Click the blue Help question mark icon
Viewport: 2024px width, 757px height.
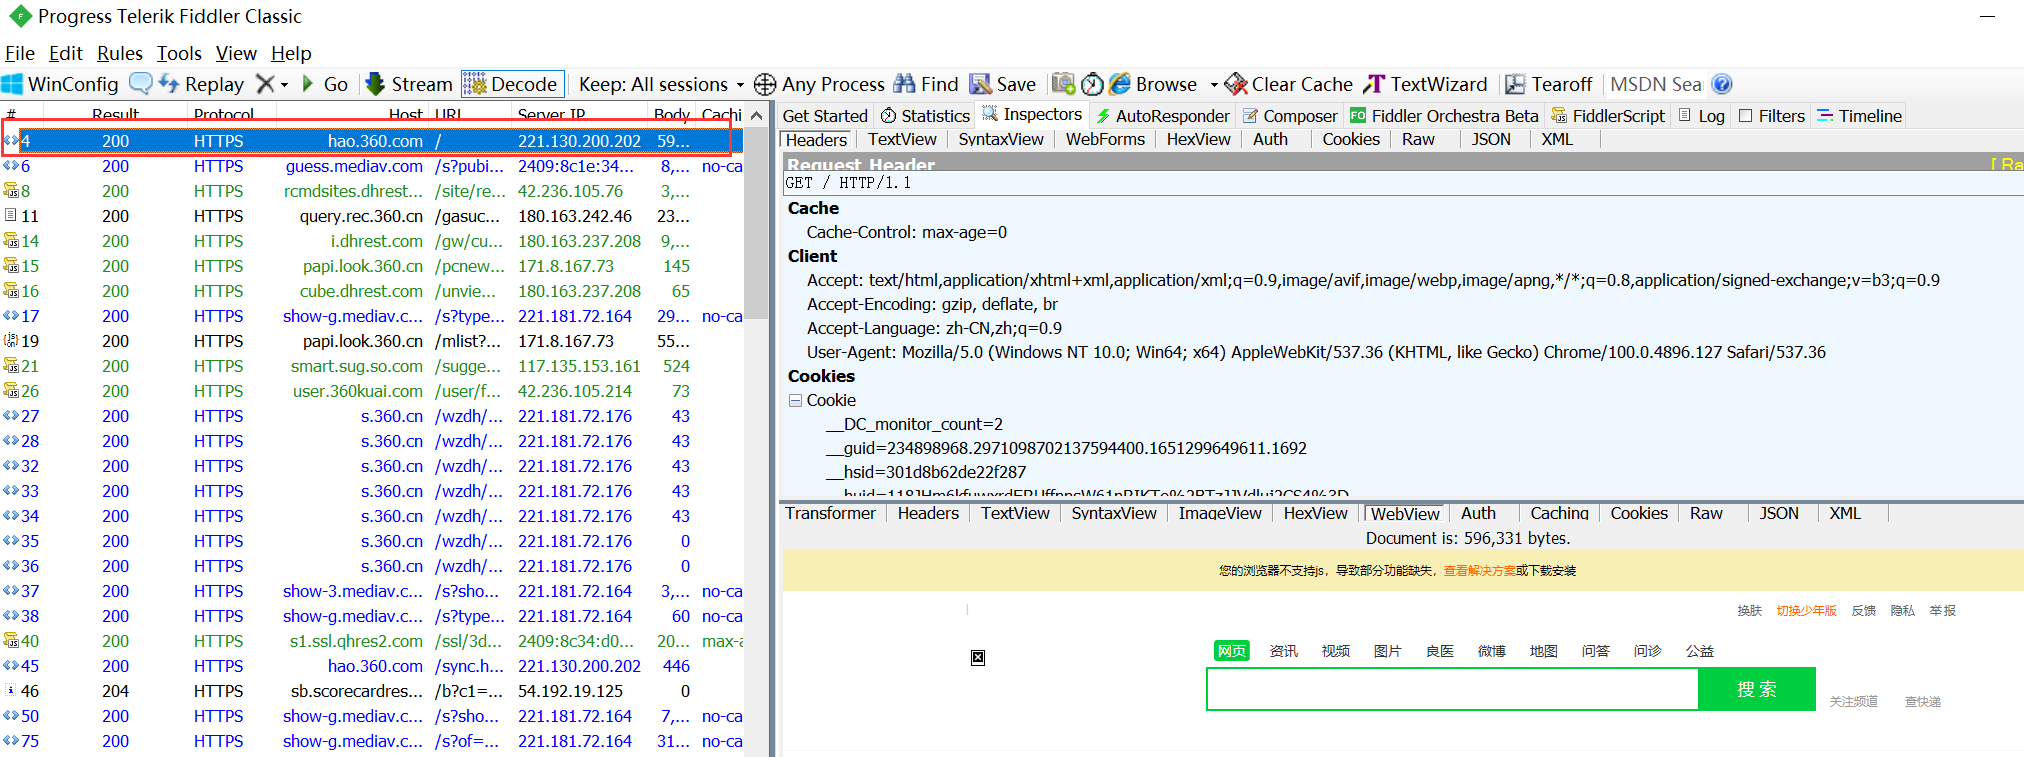1722,84
